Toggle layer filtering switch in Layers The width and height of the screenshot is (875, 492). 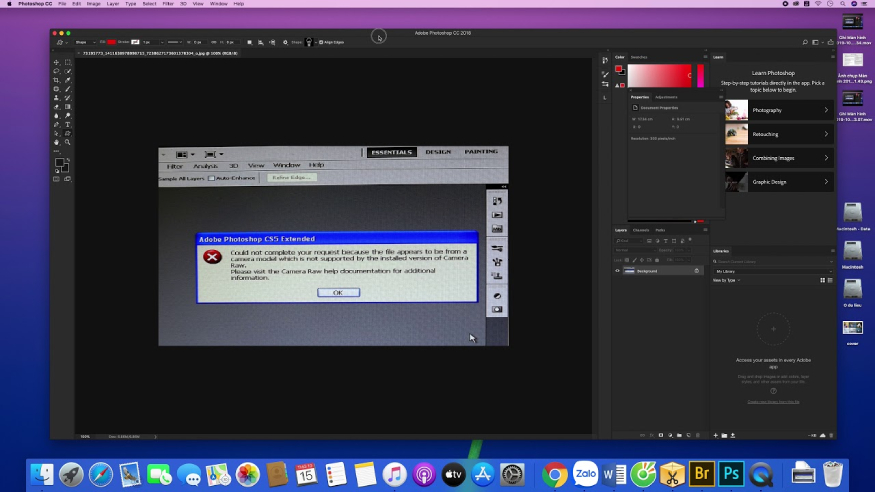pos(690,240)
